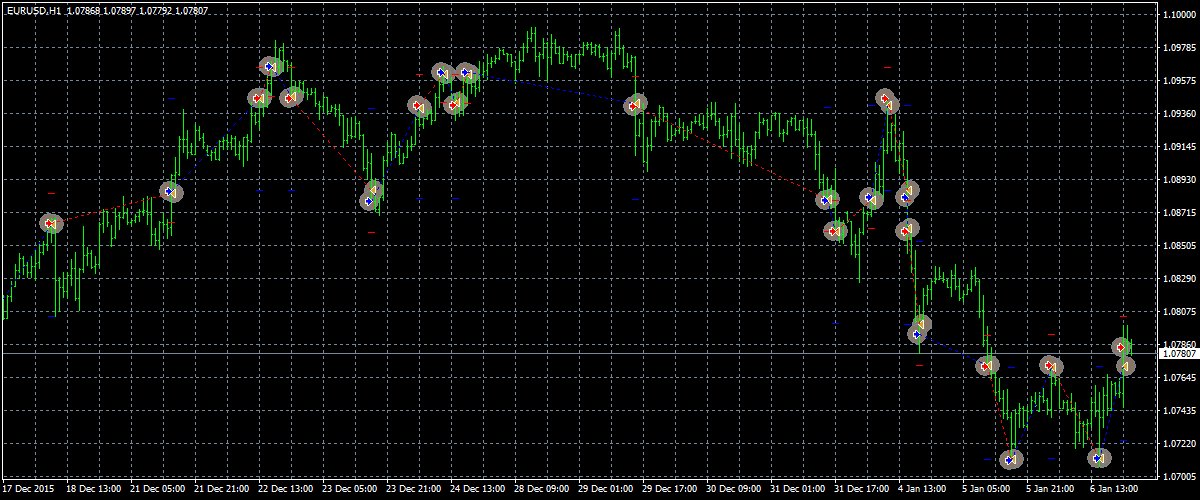1200x500 pixels.
Task: Click the trade marker at the 6 Jan 13:00 low
Action: [1100, 458]
